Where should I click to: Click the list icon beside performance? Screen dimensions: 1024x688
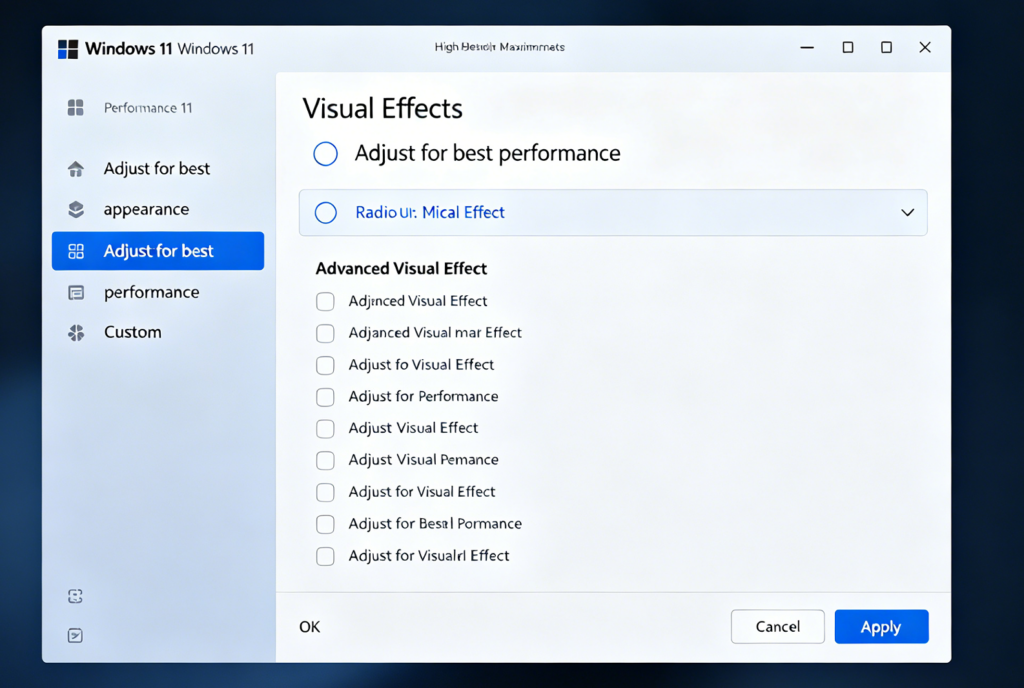76,292
